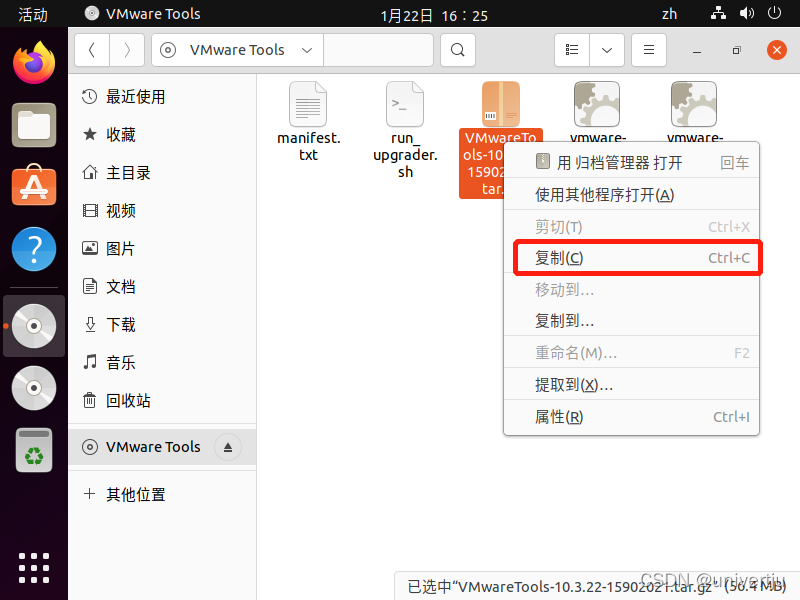Open the hamburger main menu

[649, 50]
